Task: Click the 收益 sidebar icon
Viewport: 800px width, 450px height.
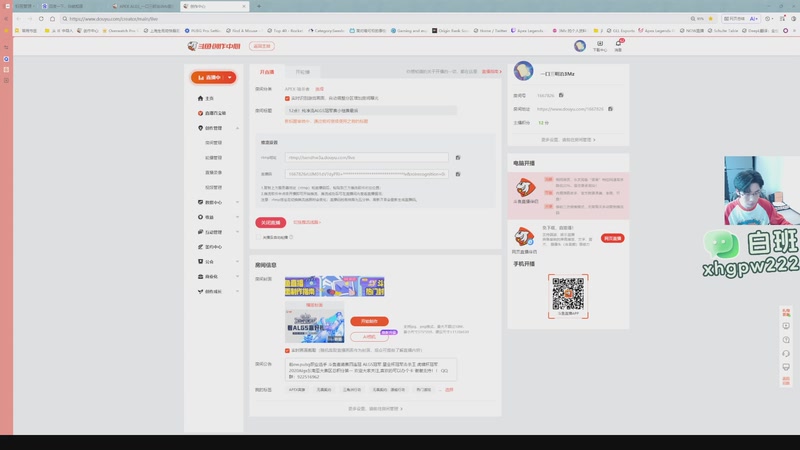Action: click(x=200, y=217)
